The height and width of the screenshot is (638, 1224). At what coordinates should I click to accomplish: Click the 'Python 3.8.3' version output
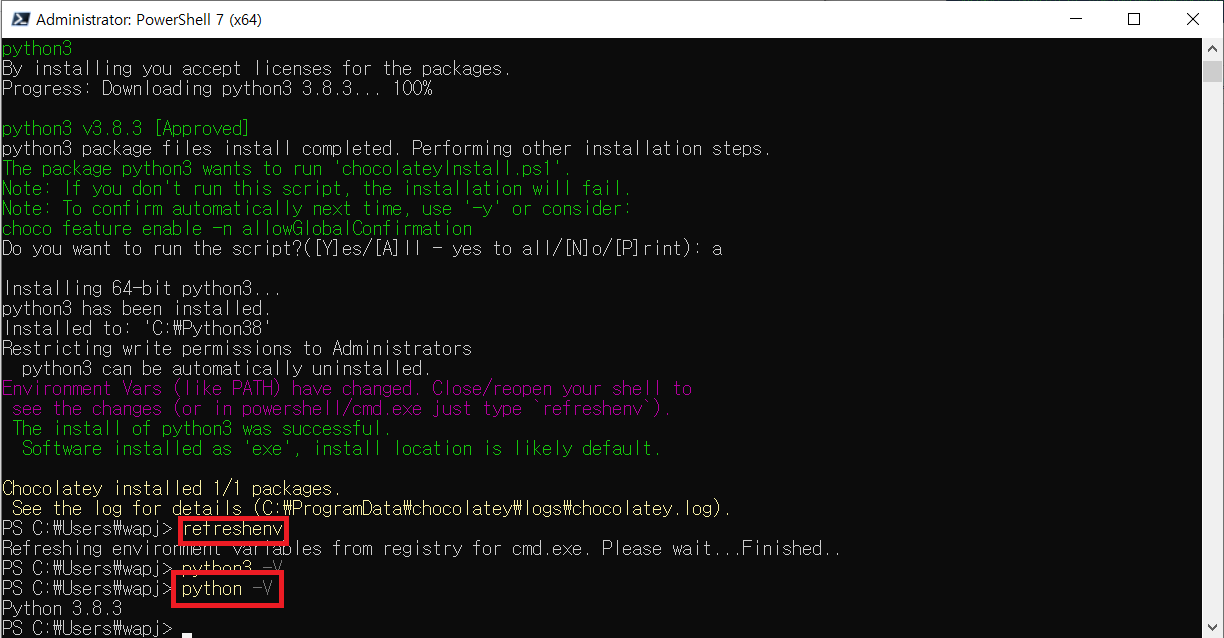(x=62, y=609)
